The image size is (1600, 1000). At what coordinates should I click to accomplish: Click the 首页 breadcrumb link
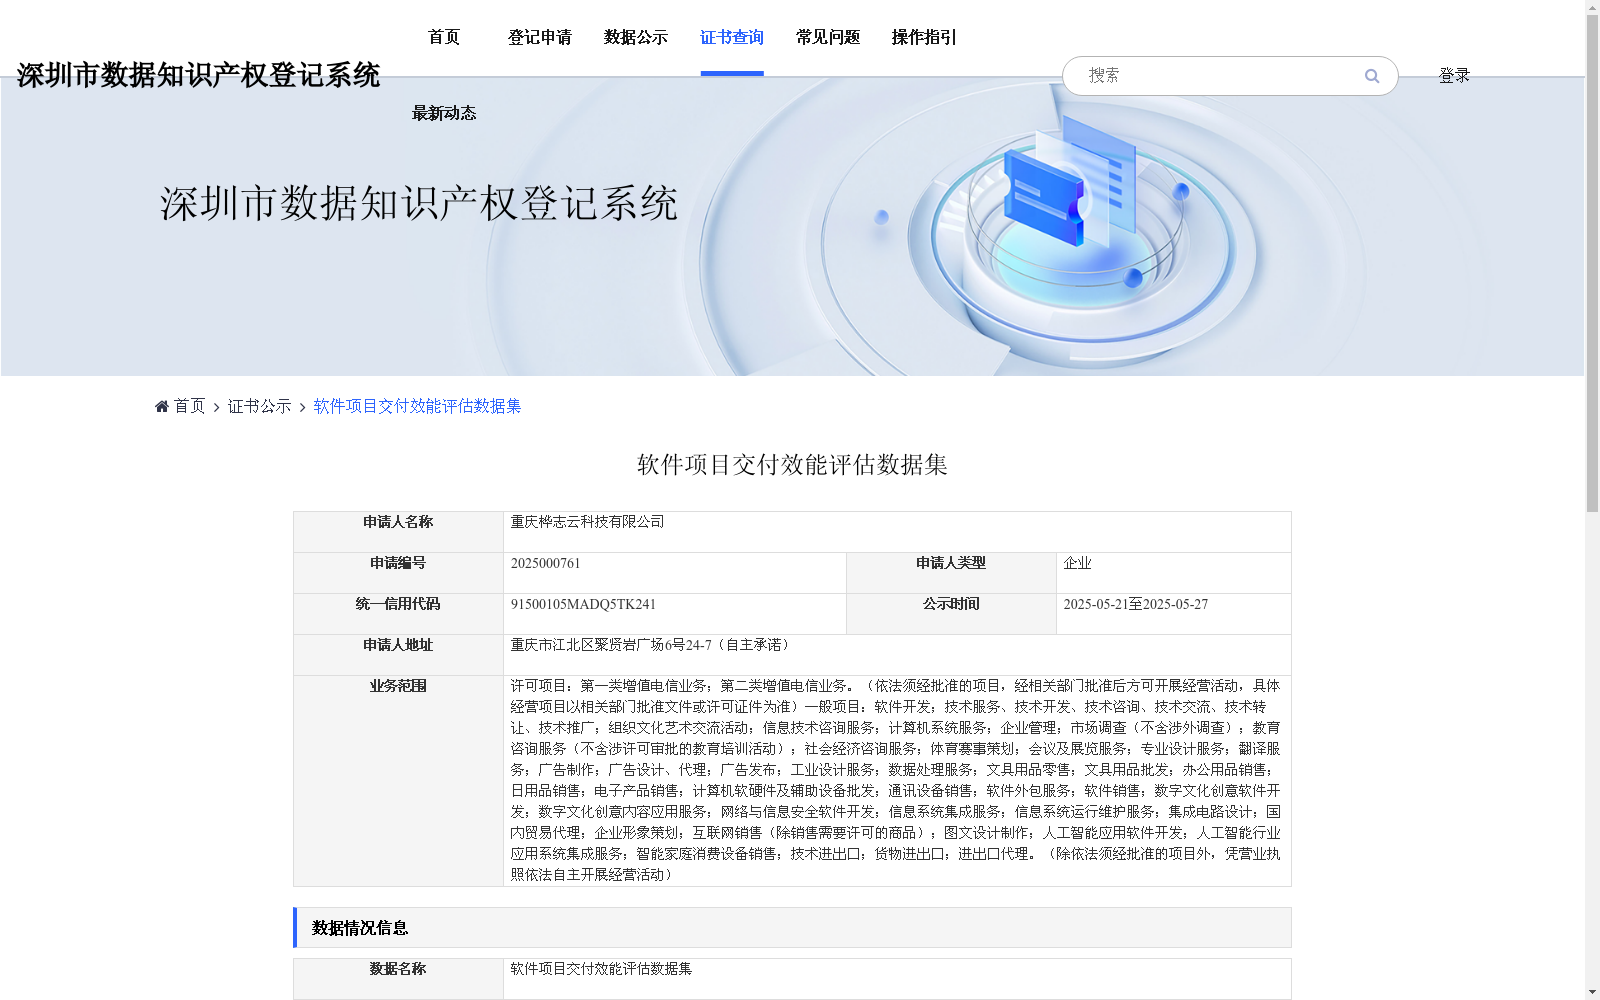coord(189,406)
